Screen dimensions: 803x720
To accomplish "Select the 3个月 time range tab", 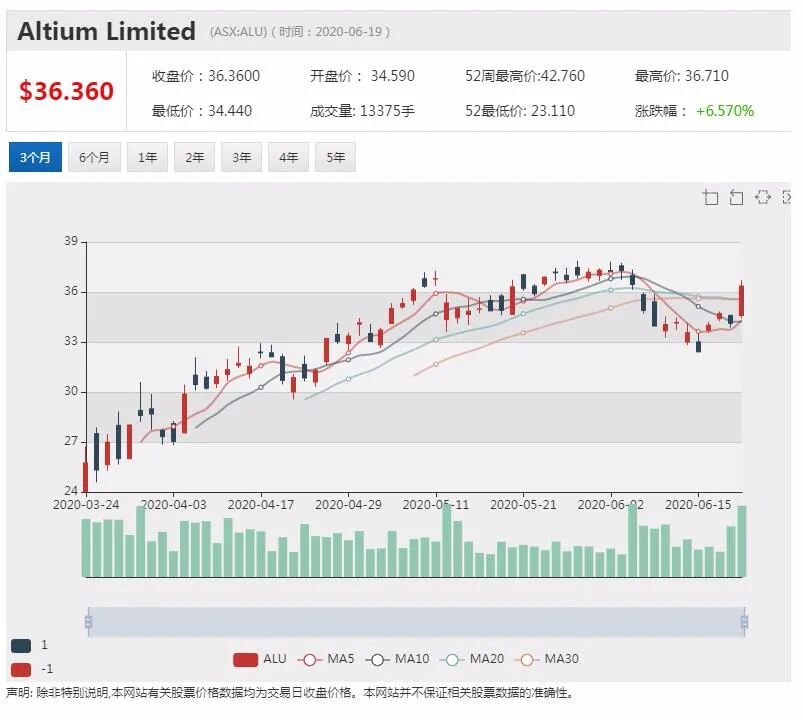I will (x=35, y=157).
